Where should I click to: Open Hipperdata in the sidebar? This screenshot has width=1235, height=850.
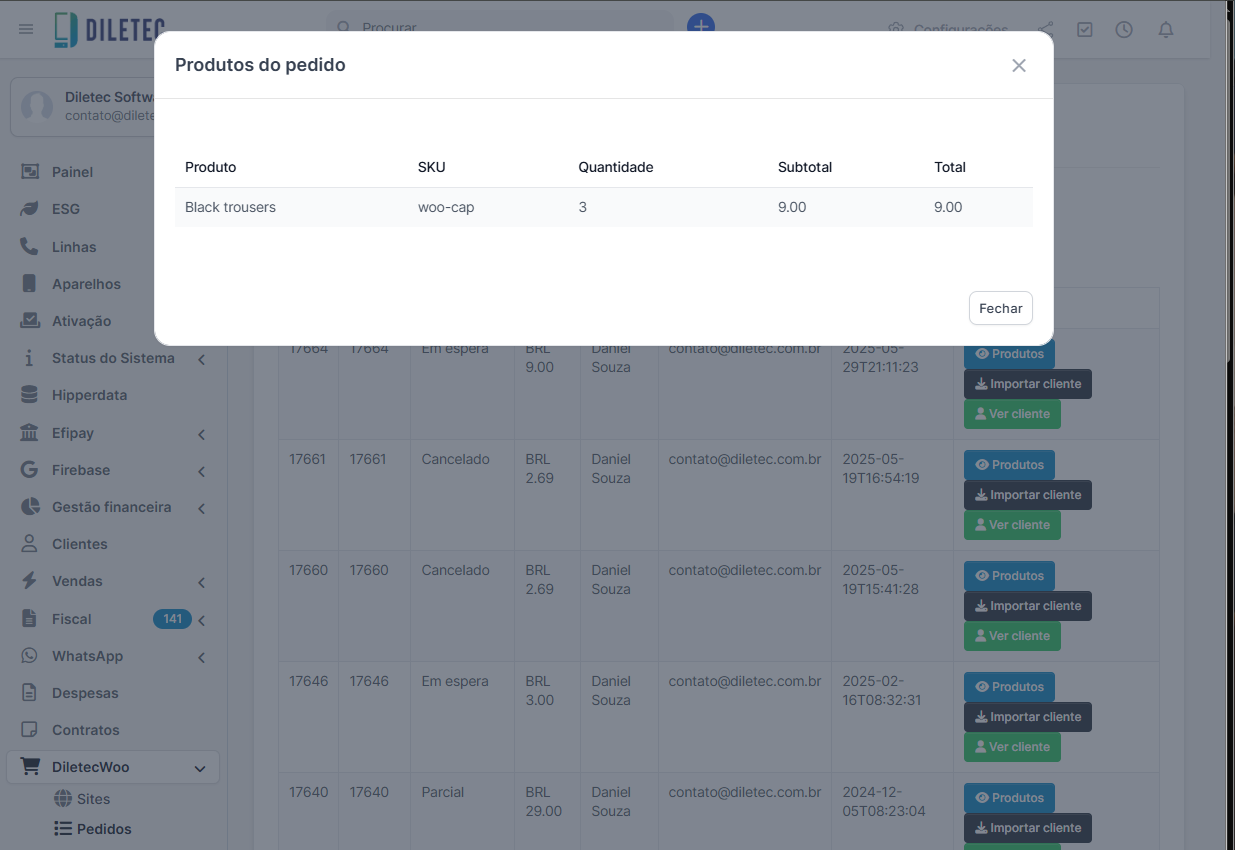click(x=89, y=395)
